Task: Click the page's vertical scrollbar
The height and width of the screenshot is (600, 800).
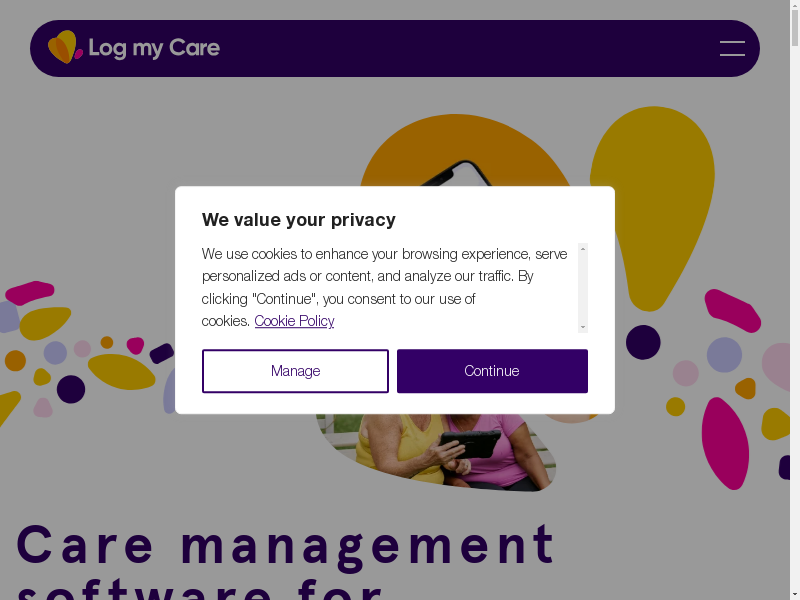Action: 794,300
